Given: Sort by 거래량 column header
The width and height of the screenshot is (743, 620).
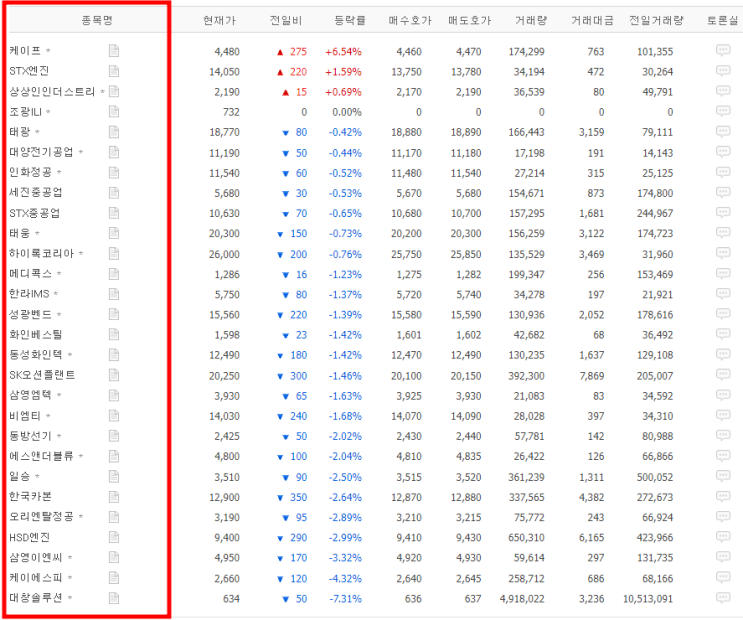Looking at the screenshot, I should click(531, 20).
